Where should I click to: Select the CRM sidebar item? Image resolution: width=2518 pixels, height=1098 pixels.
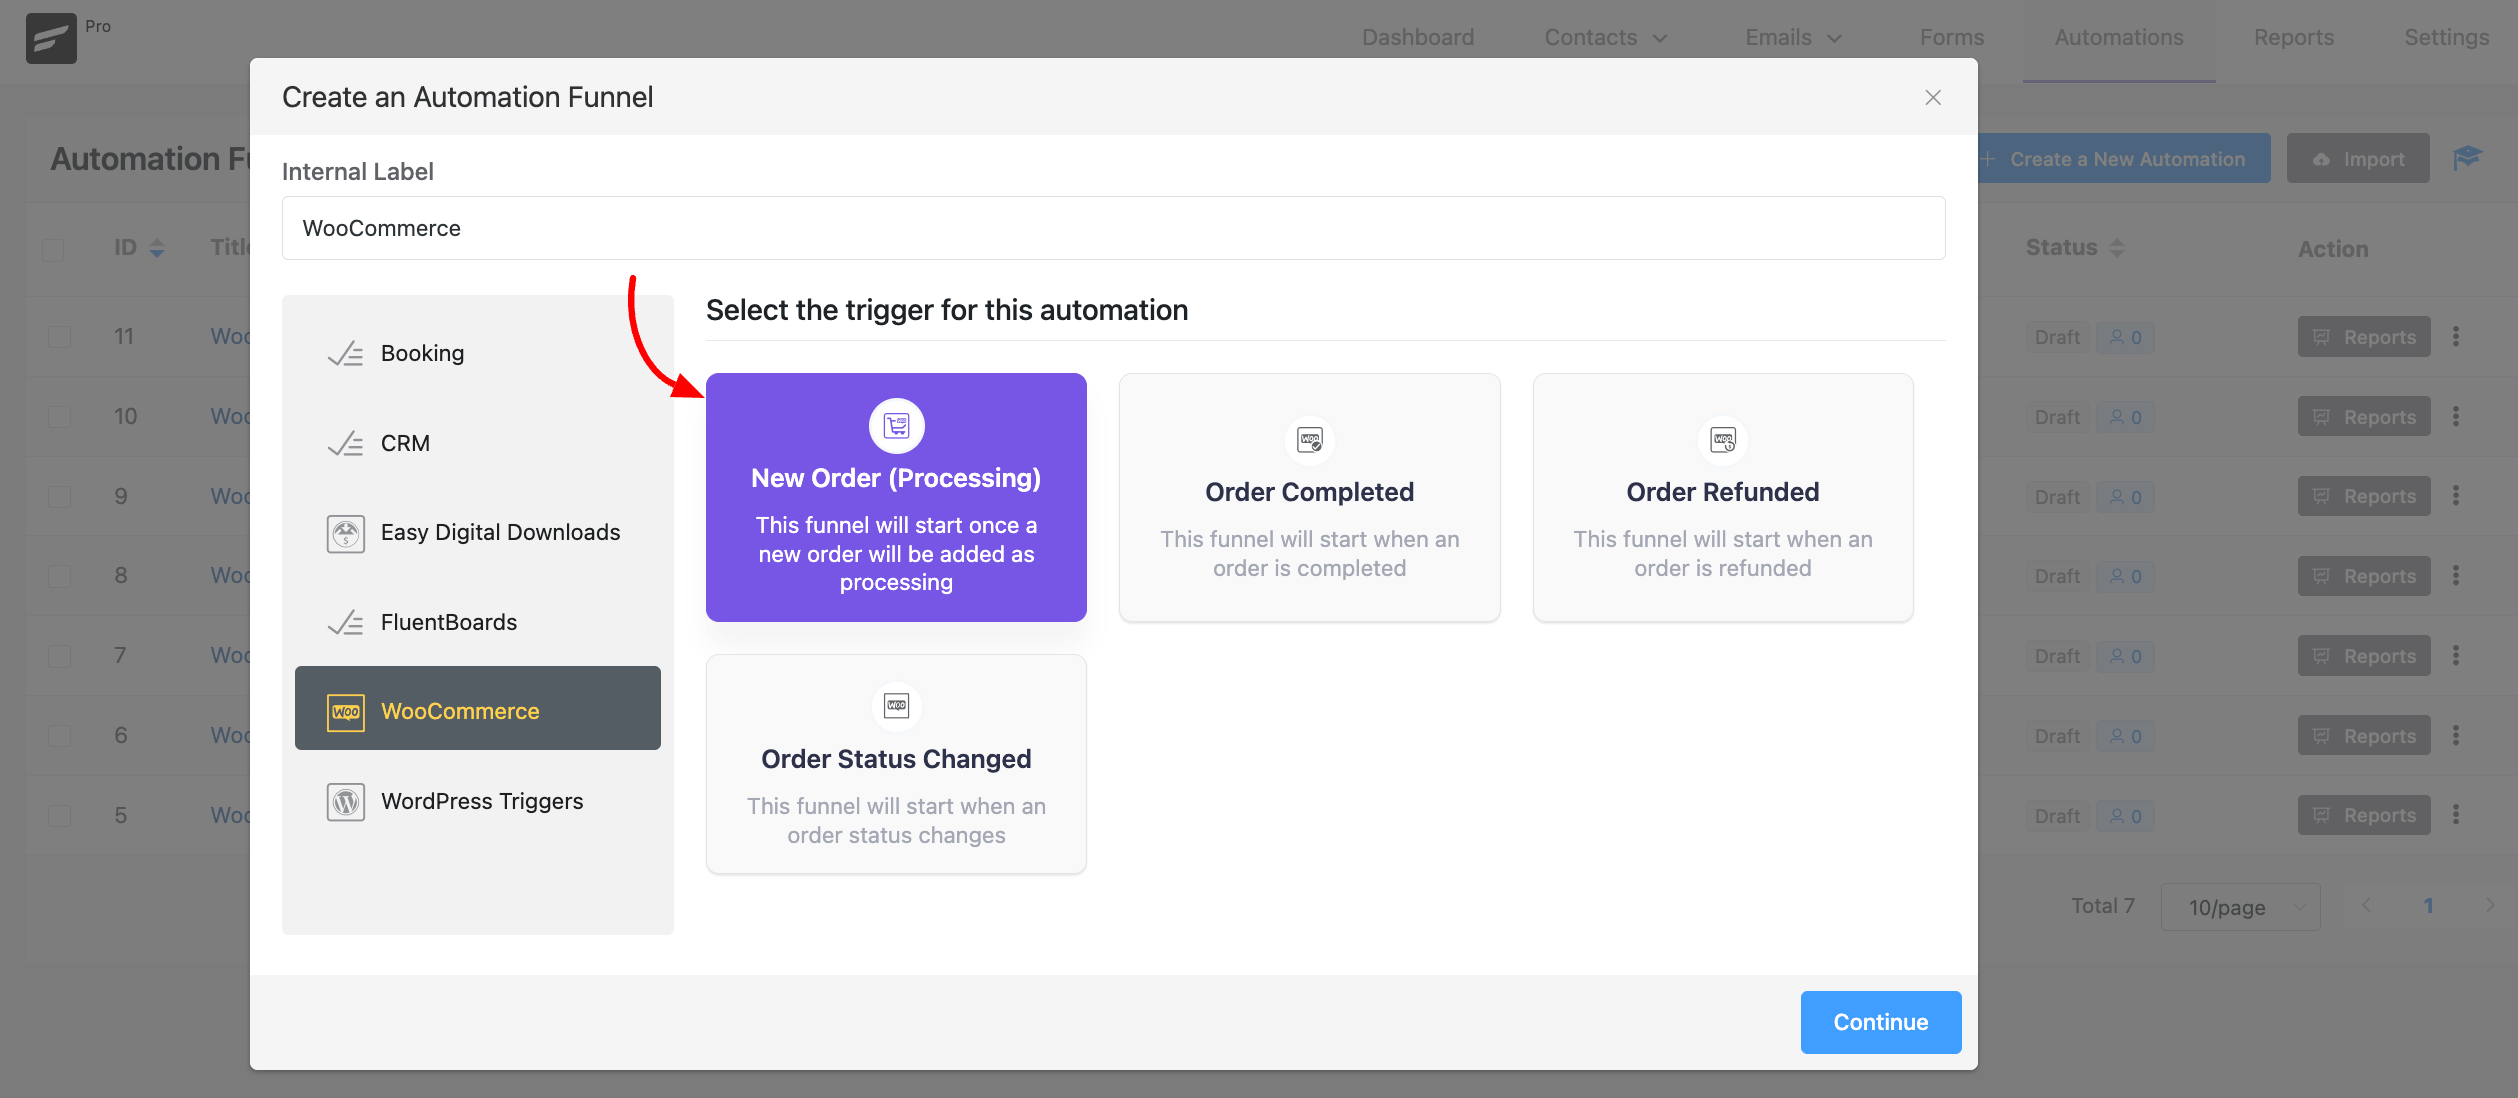point(405,440)
